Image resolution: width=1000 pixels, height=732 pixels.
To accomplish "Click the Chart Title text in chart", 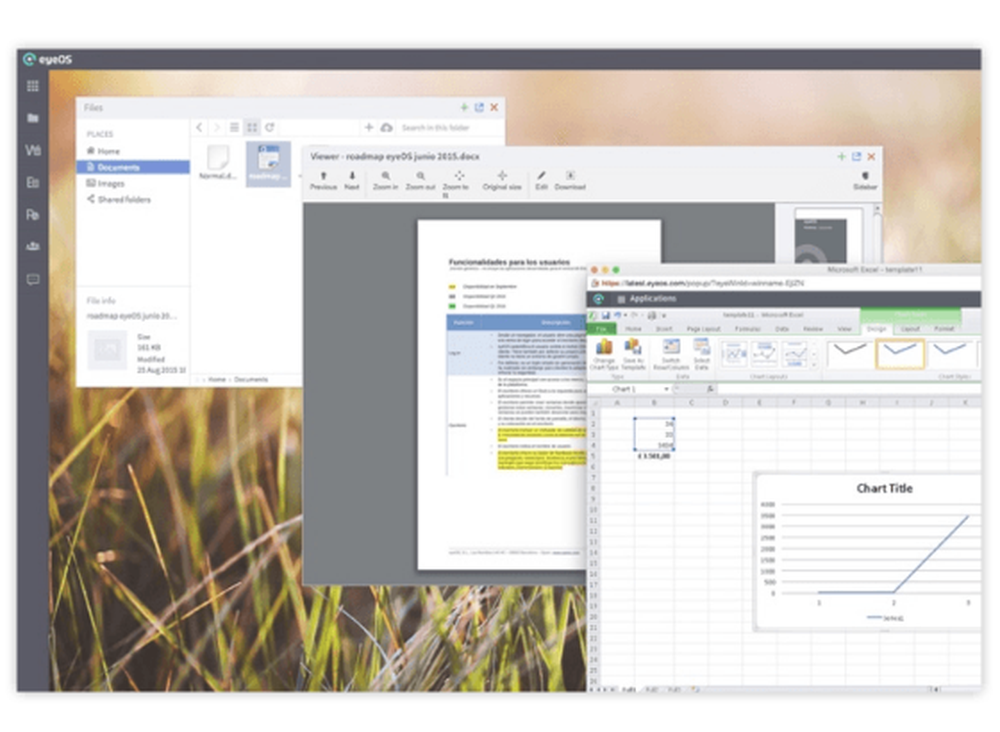I will (885, 488).
